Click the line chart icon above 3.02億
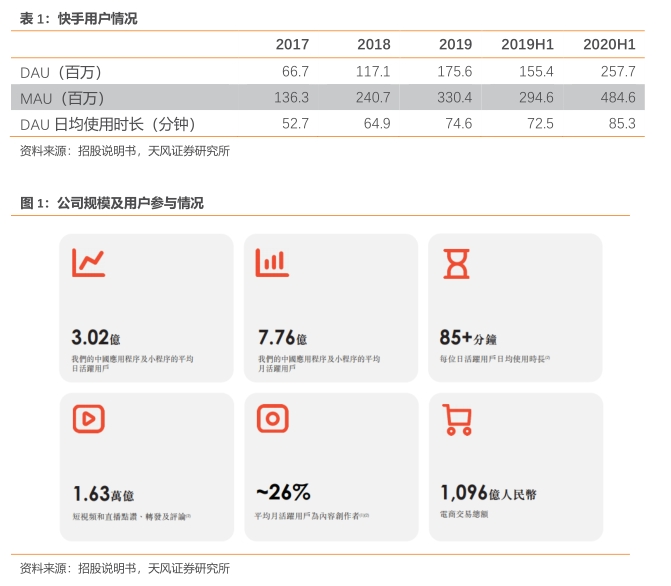671x586 pixels. click(89, 262)
